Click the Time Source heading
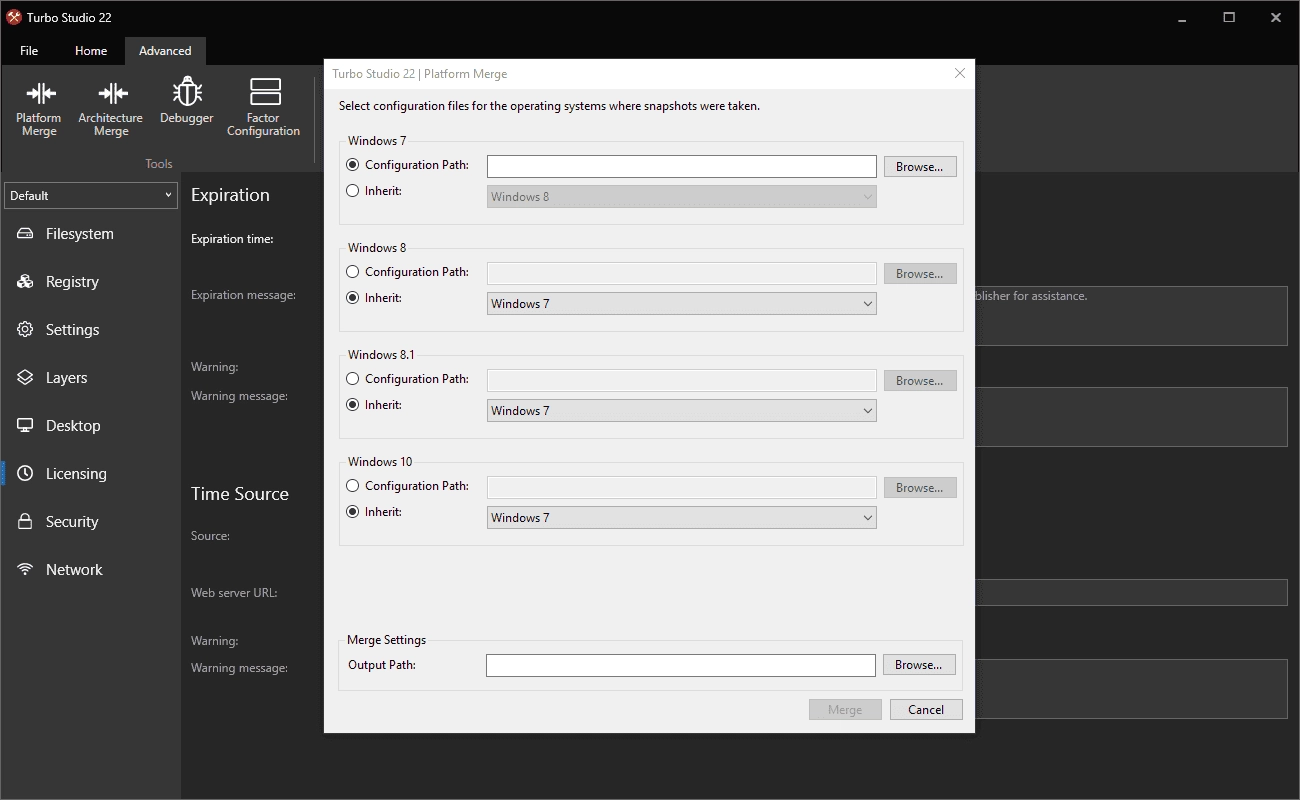The image size is (1300, 800). coord(240,494)
